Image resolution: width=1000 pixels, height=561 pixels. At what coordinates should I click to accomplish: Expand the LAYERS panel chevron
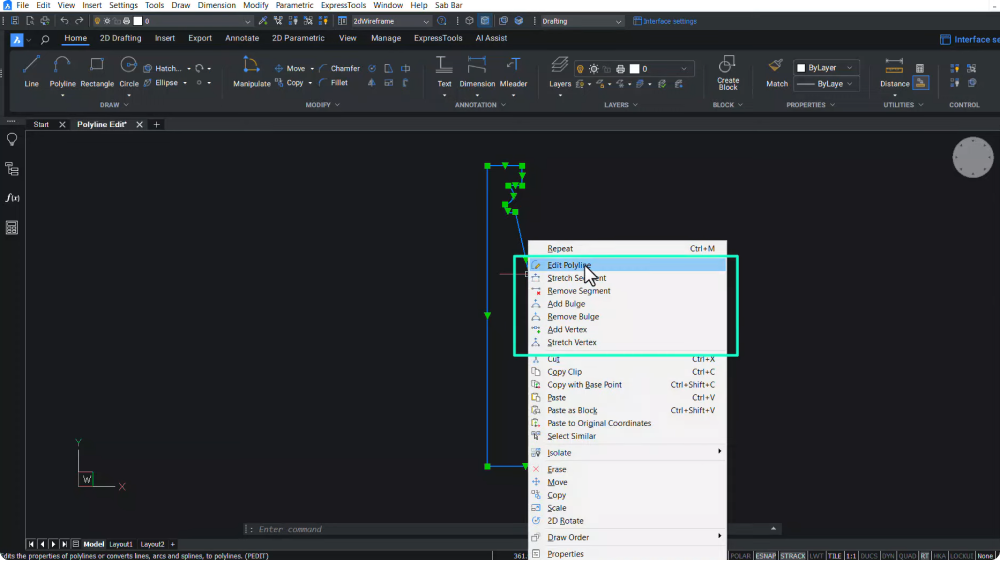click(x=635, y=105)
